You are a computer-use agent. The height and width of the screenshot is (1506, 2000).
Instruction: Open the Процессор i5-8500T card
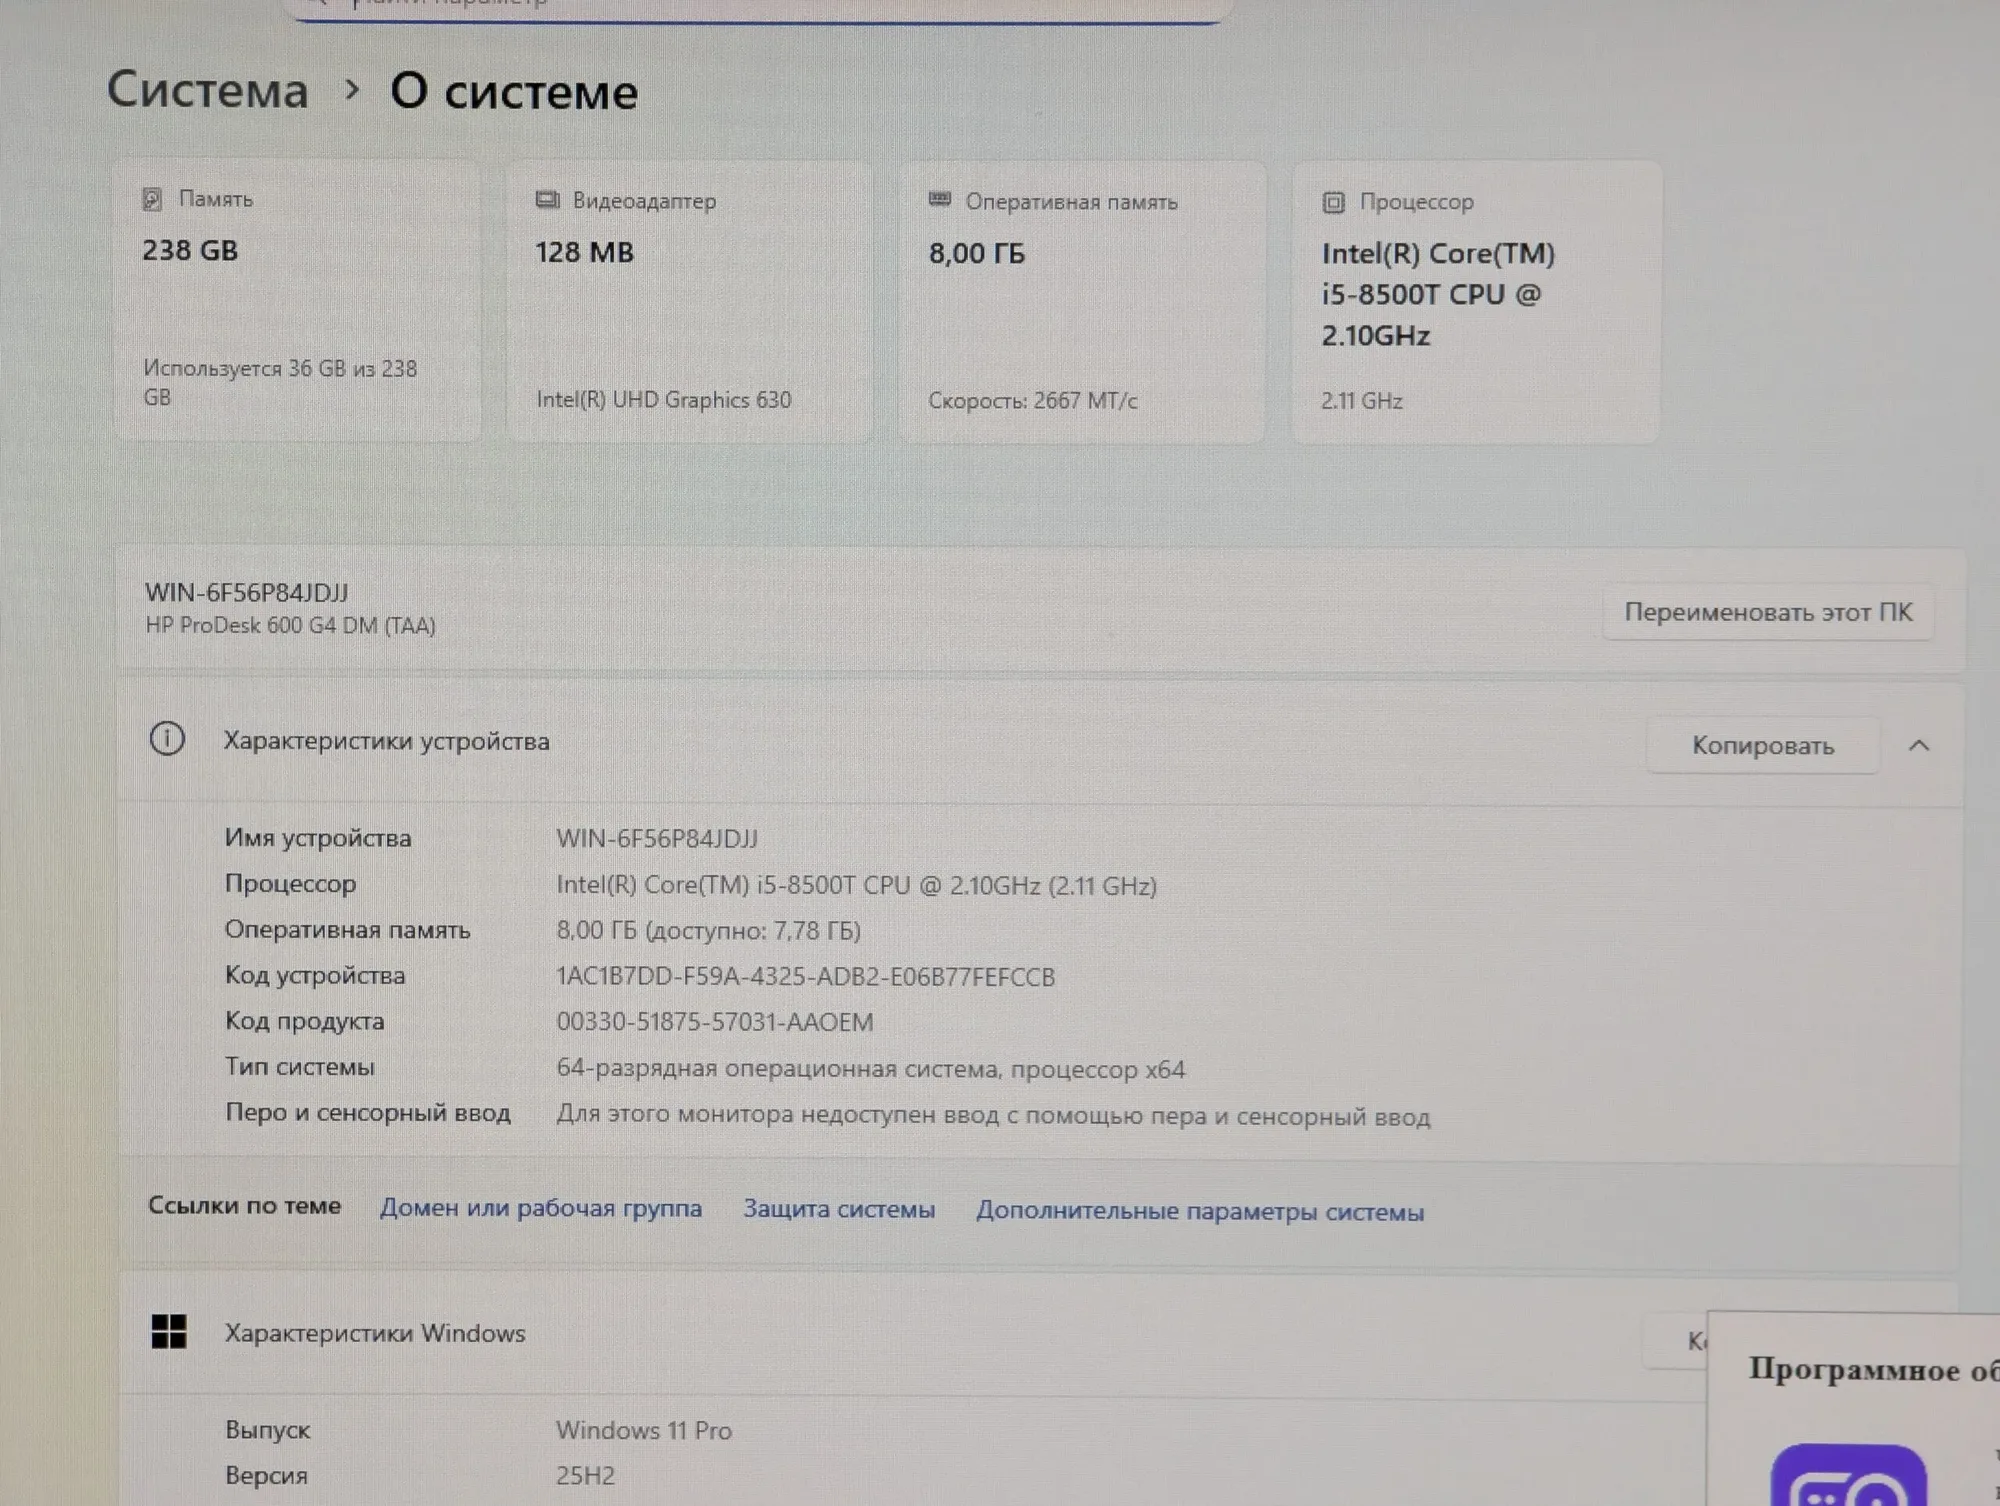1476,302
